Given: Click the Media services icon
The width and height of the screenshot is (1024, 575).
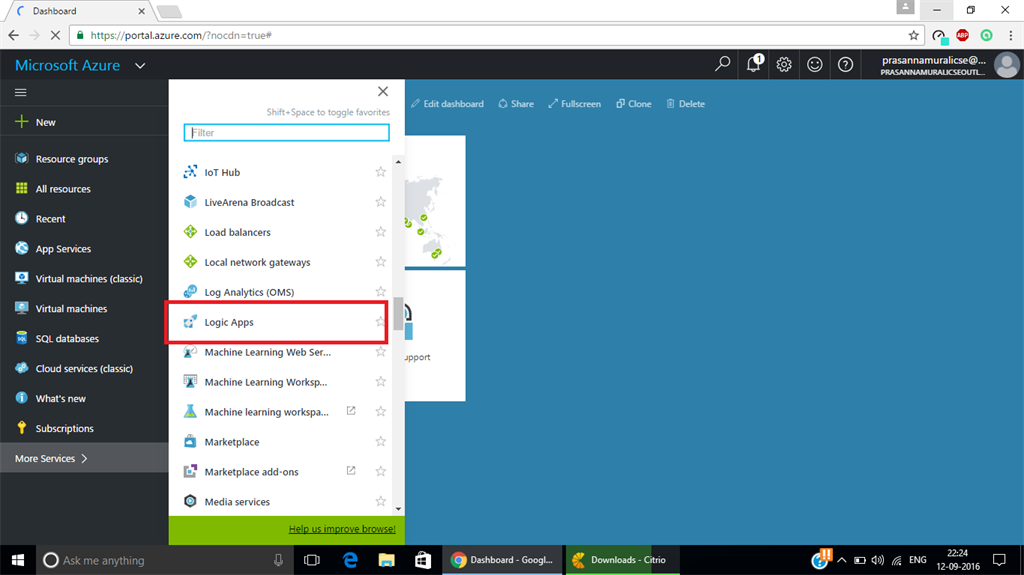Looking at the screenshot, I should pyautogui.click(x=190, y=501).
